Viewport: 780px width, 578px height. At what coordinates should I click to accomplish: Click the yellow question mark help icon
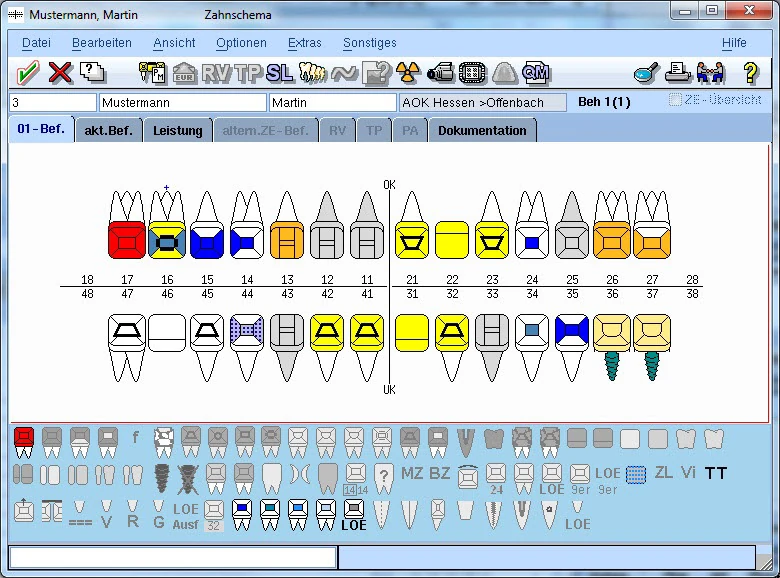(x=751, y=73)
